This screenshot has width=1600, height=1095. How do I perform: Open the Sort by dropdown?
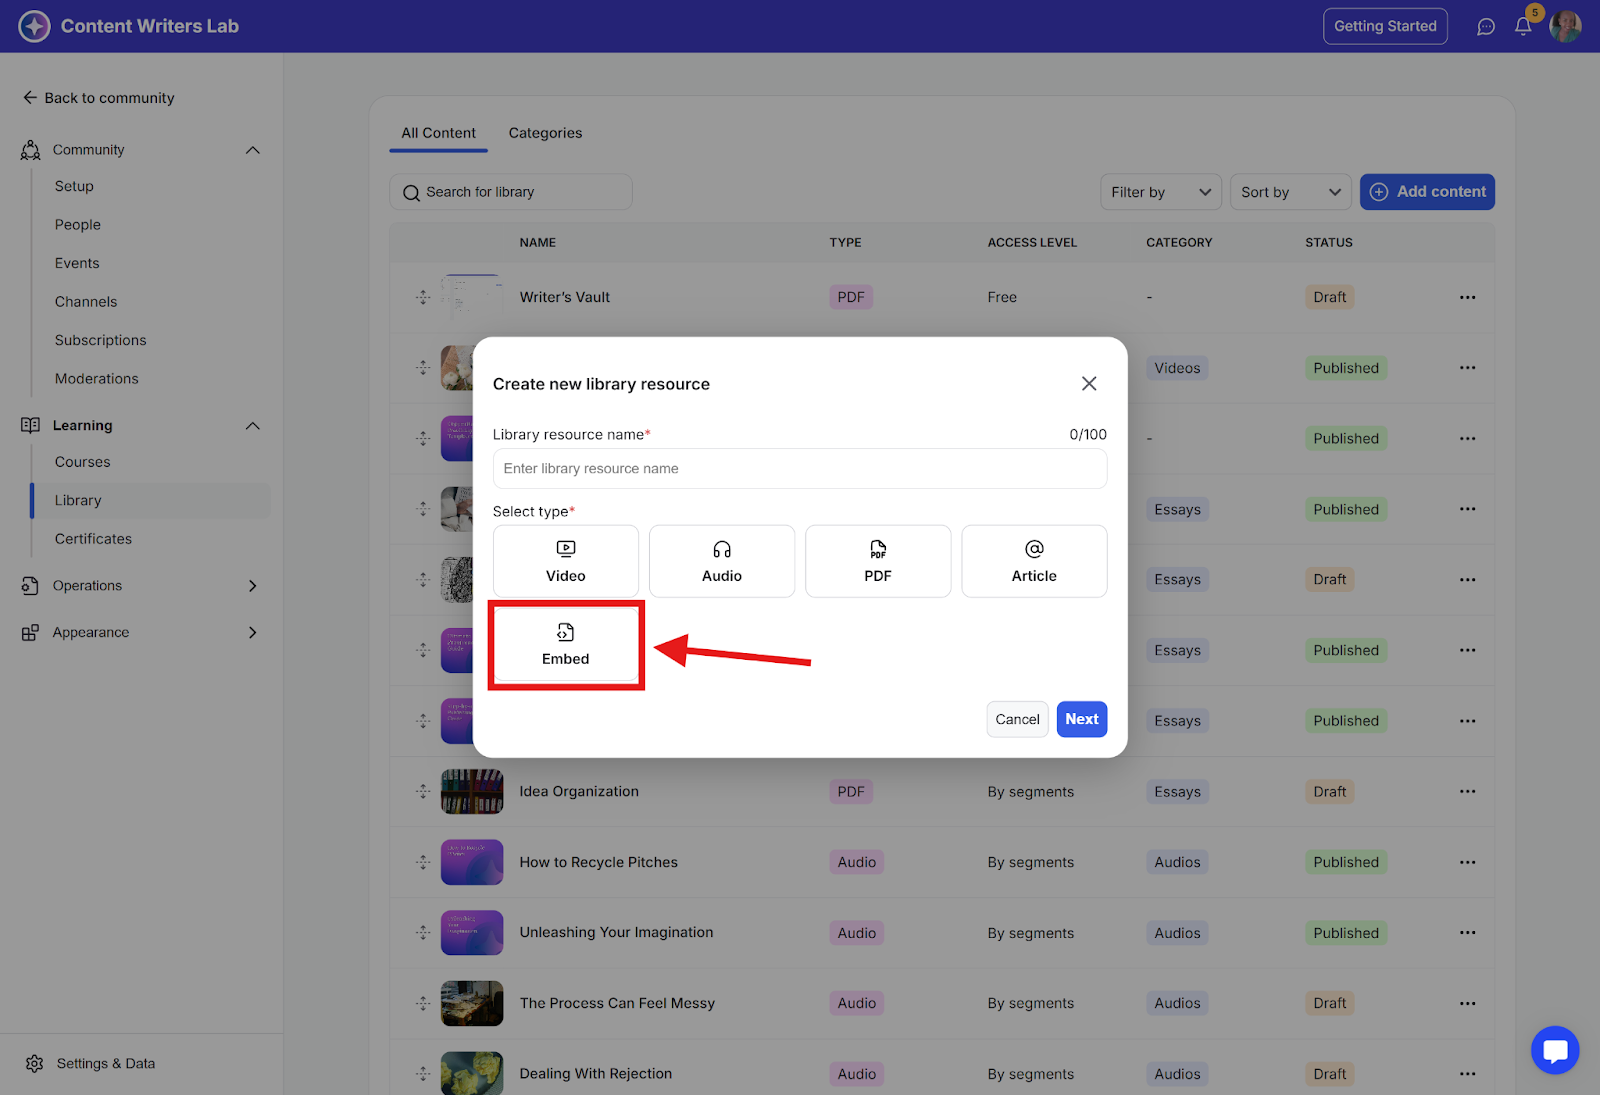coord(1290,192)
